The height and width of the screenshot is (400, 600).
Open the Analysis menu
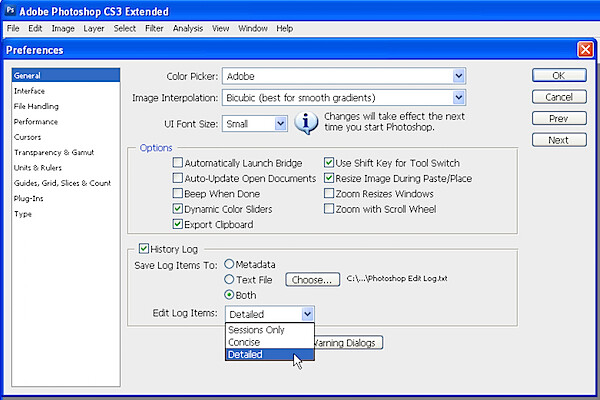pos(188,28)
